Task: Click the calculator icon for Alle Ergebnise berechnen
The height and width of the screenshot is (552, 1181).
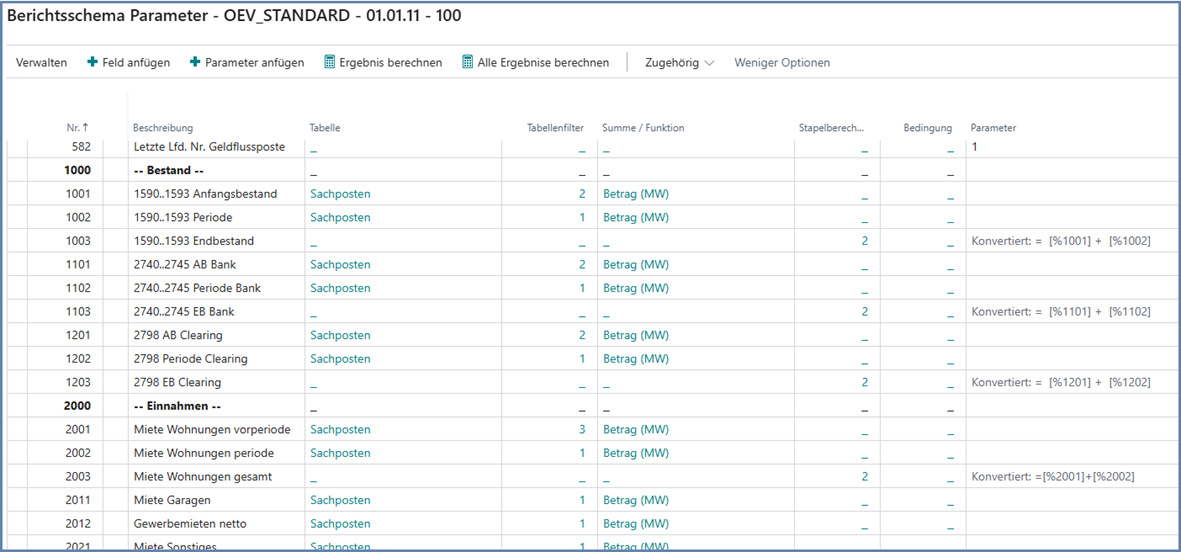Action: pos(467,62)
